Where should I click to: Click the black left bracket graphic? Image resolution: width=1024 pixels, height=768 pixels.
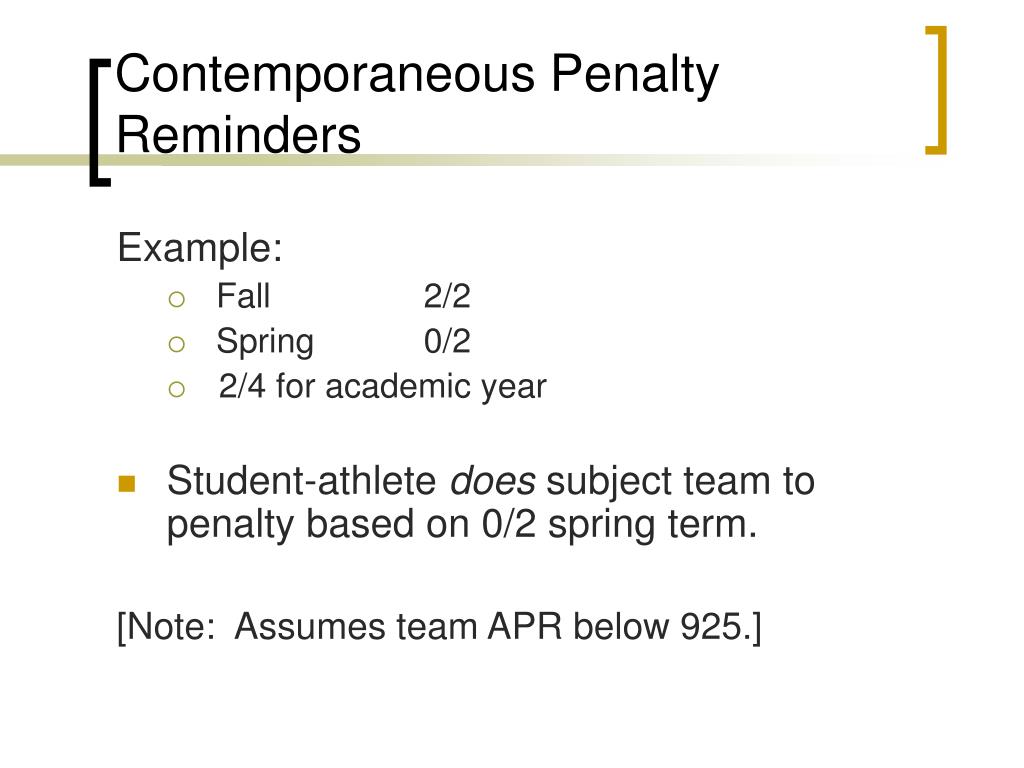point(99,123)
